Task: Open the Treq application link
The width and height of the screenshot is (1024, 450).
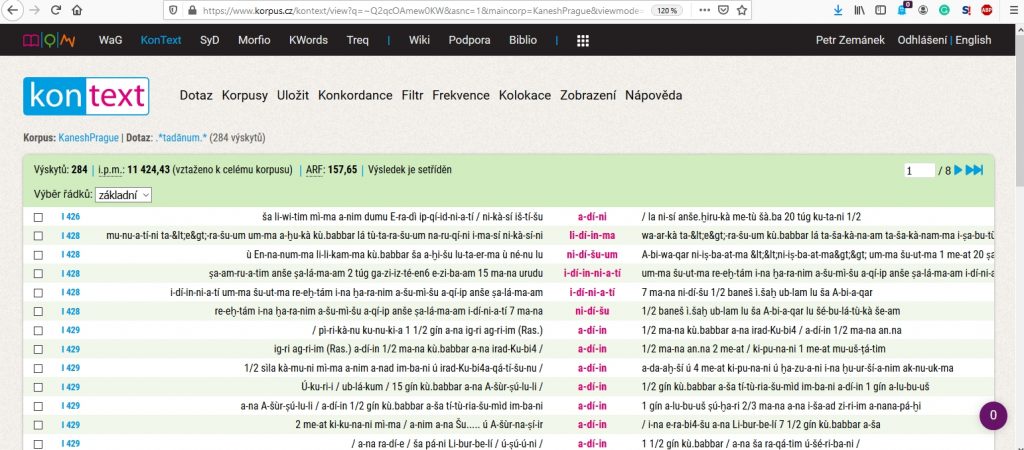Action: point(358,40)
